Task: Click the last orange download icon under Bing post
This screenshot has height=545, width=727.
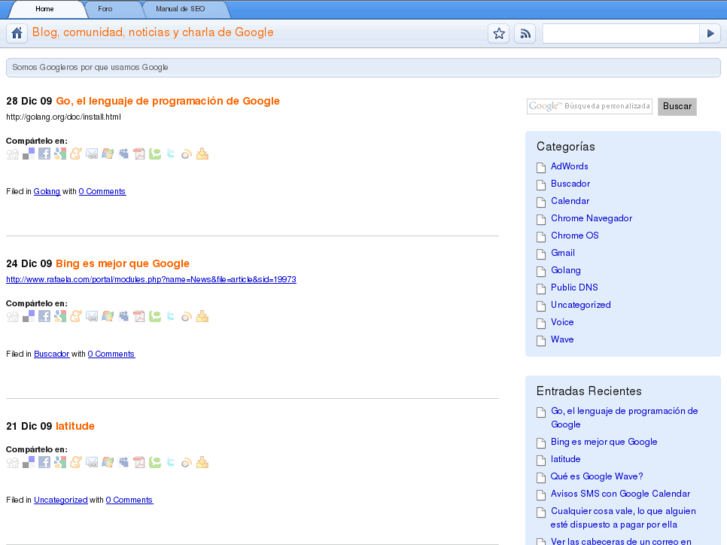Action: [202, 316]
